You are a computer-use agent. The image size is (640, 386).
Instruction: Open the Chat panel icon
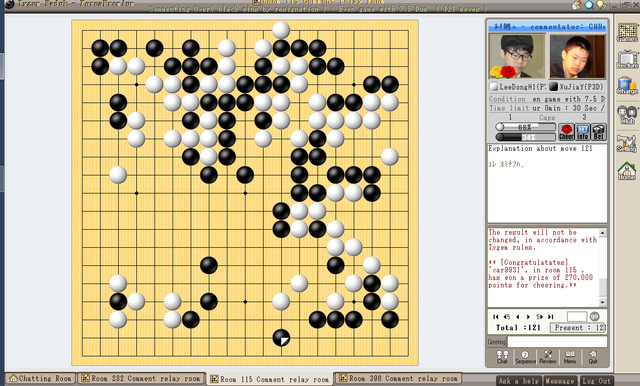(x=502, y=357)
